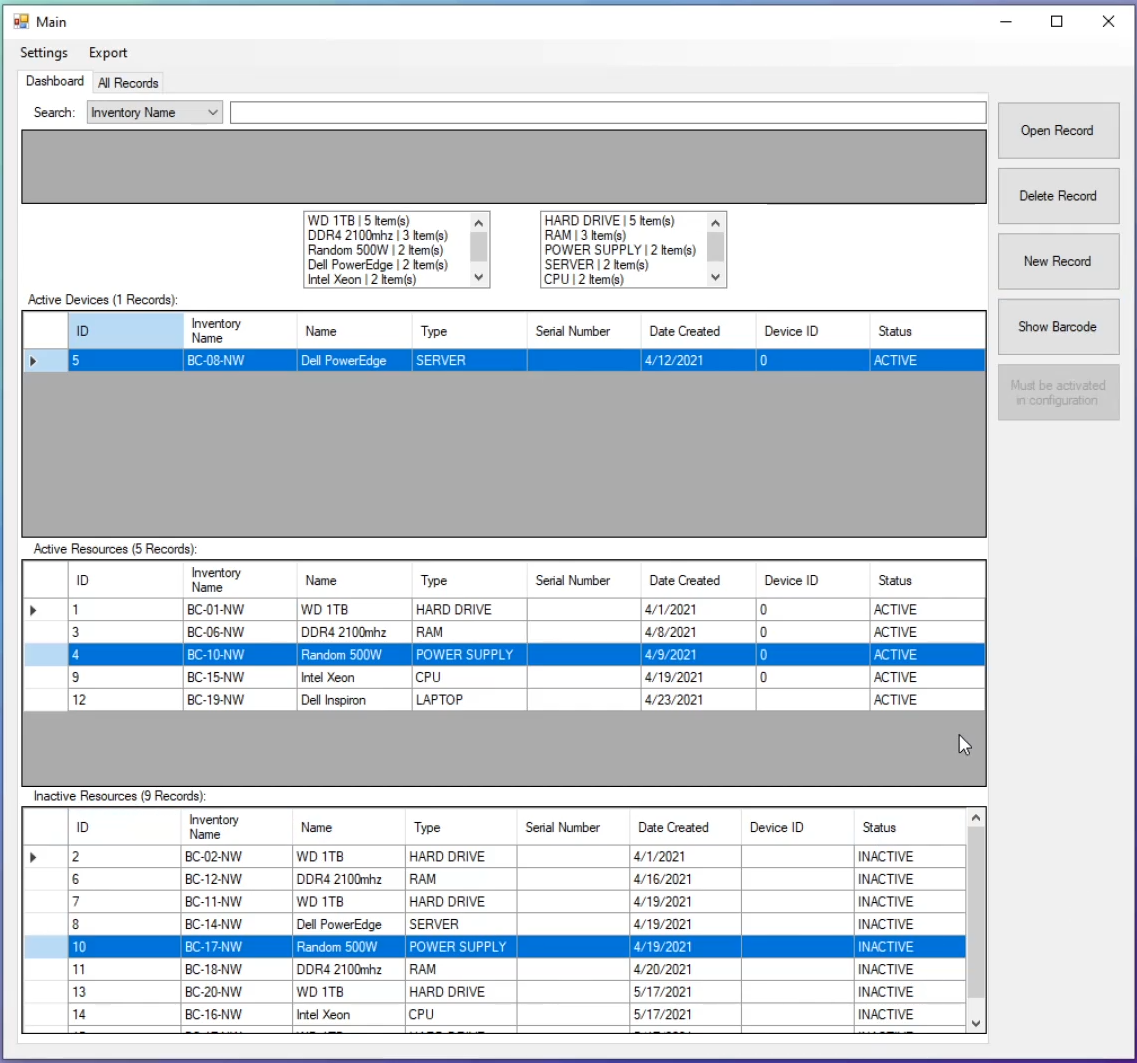The image size is (1137, 1063).
Task: Click the Main window app icon
Action: click(x=21, y=21)
